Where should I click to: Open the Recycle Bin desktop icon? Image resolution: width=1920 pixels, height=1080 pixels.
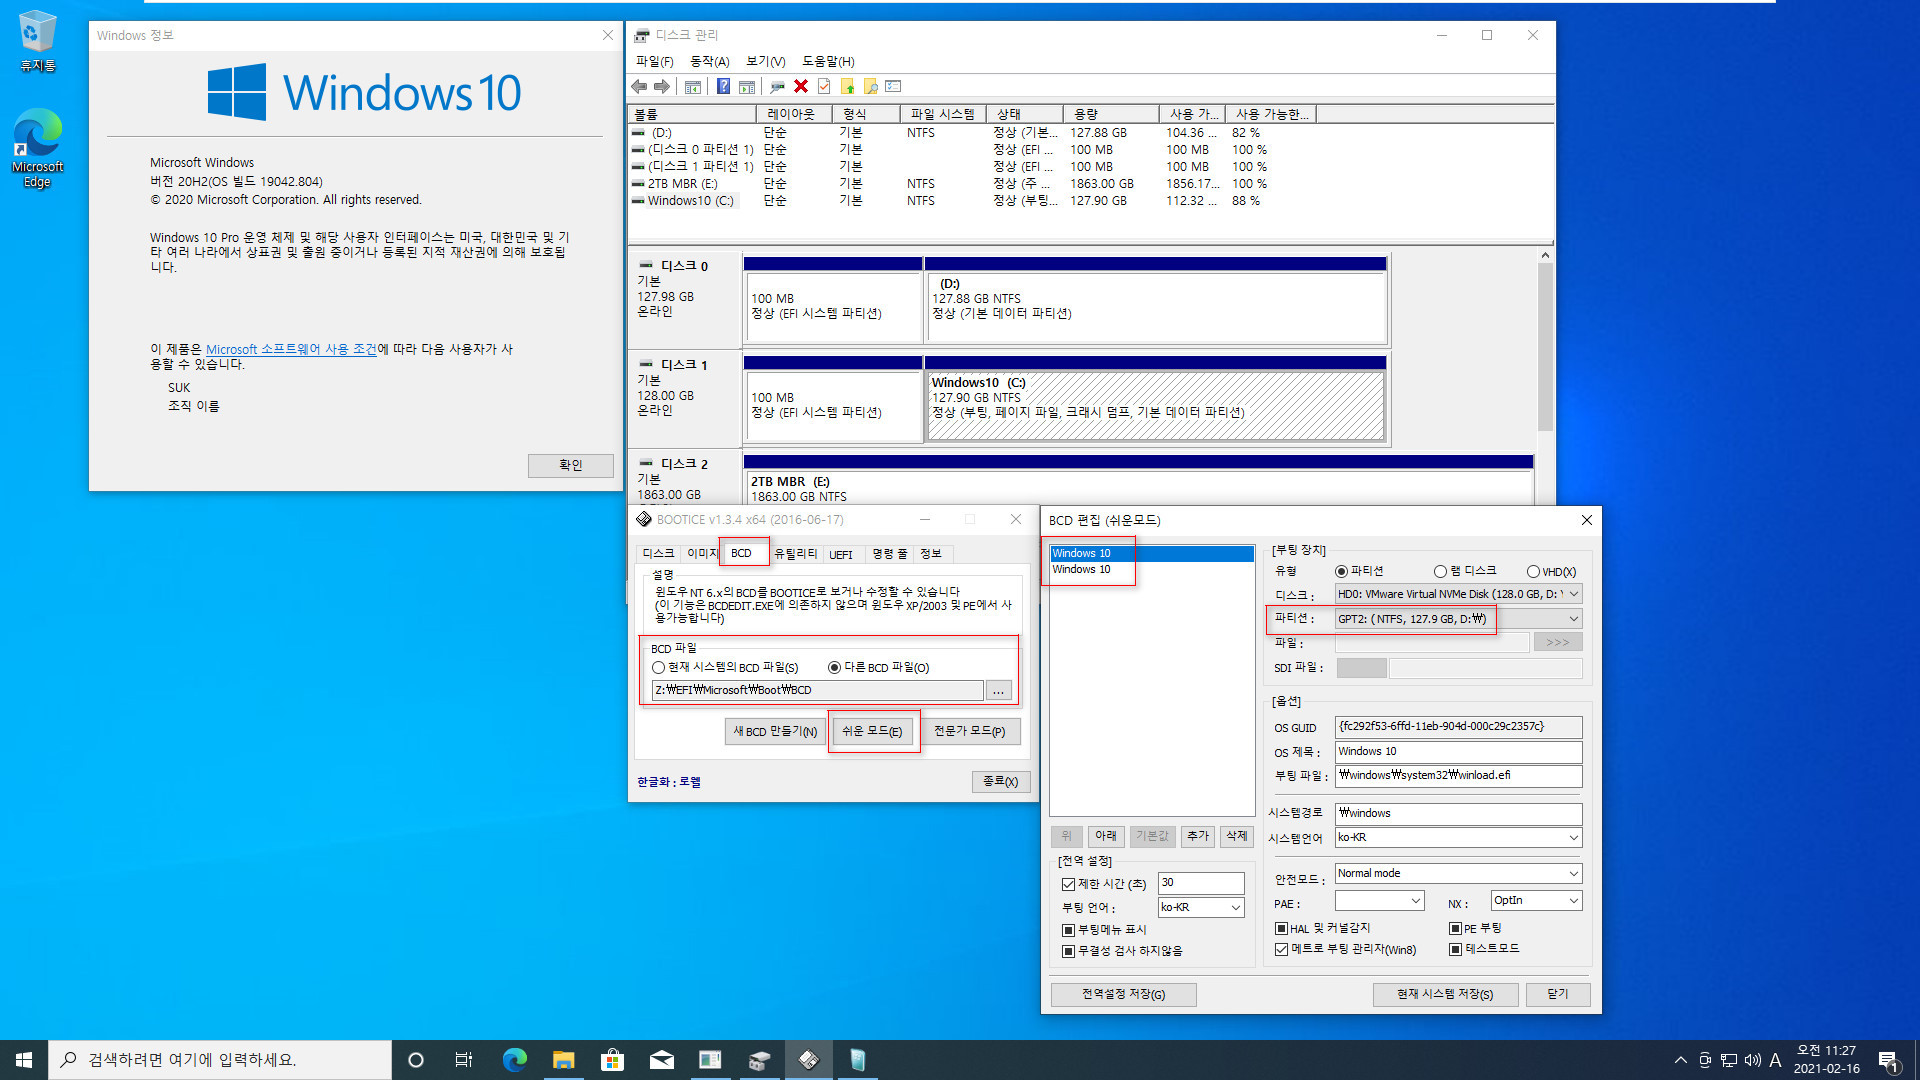tap(37, 42)
